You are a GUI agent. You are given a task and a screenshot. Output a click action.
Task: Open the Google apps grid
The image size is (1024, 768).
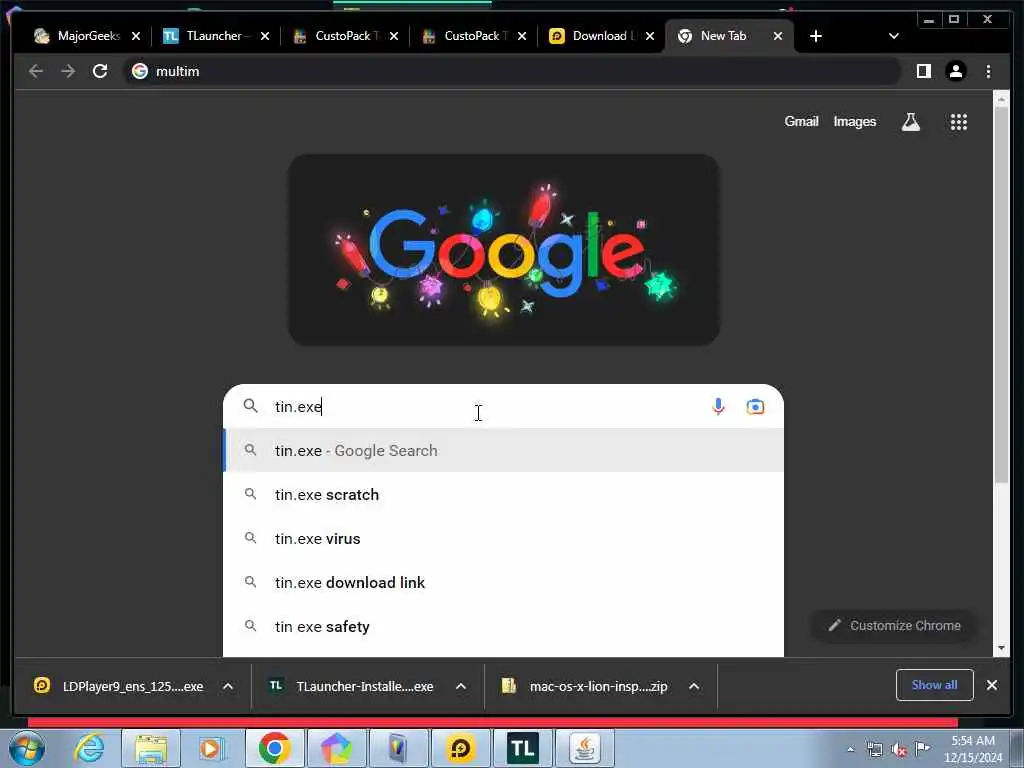pyautogui.click(x=959, y=121)
